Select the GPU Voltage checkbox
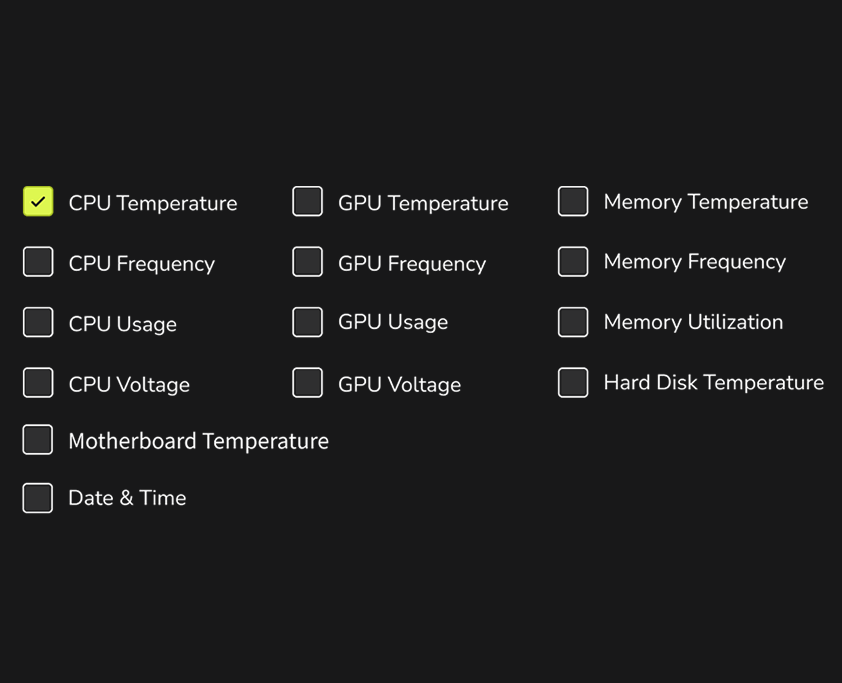The height and width of the screenshot is (683, 842). click(x=307, y=383)
